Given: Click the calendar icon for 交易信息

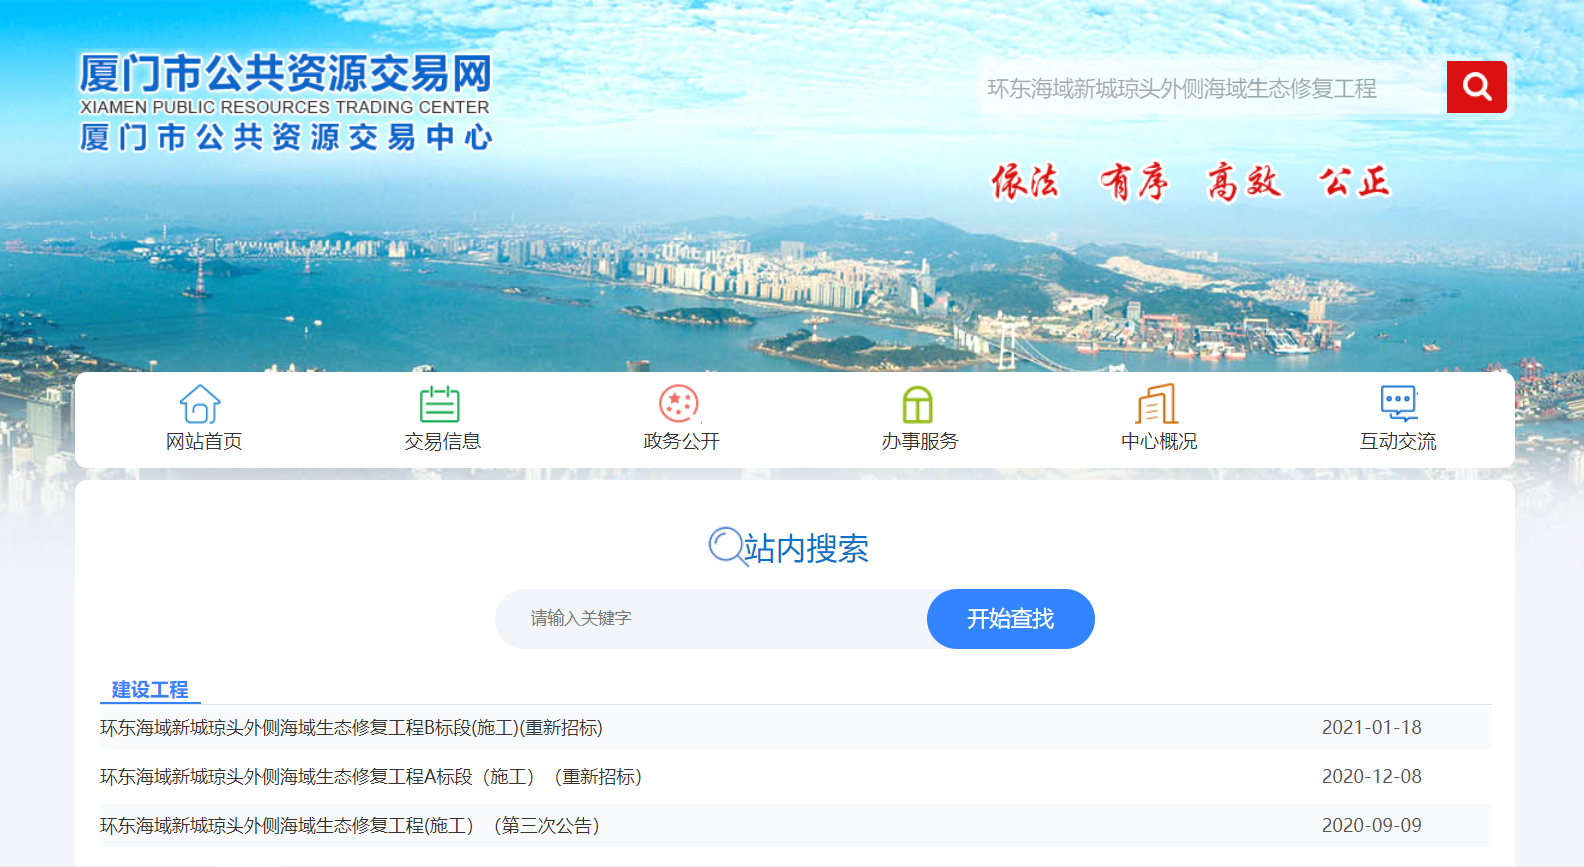Looking at the screenshot, I should [439, 404].
